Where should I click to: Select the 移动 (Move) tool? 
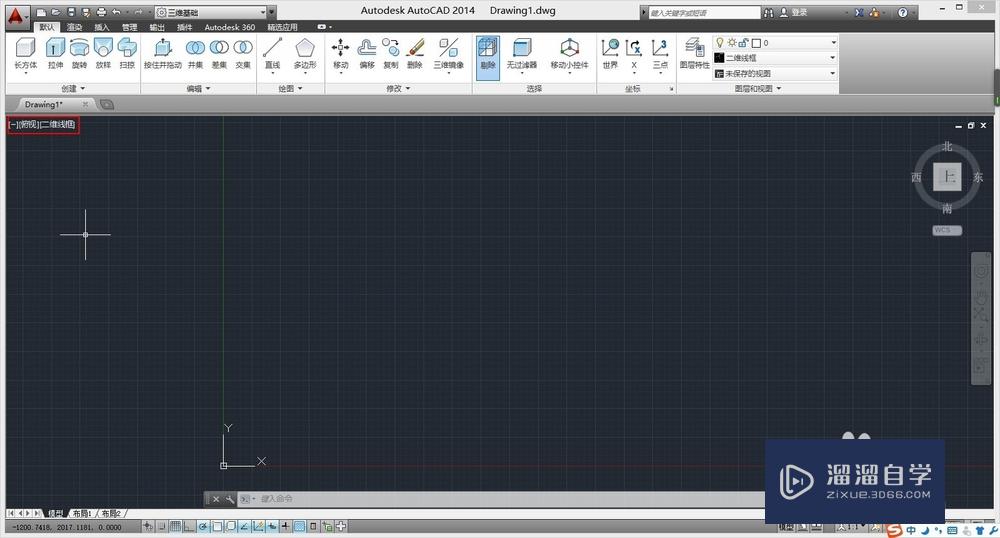341,54
